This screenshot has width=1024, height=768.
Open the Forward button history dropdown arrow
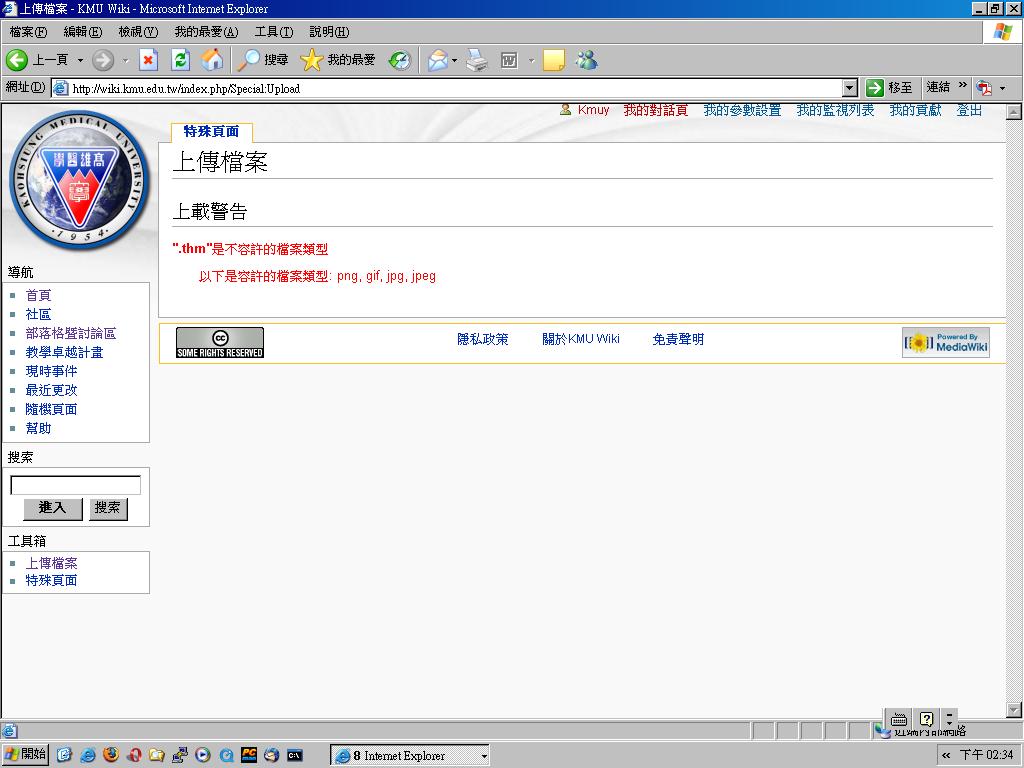(x=125, y=60)
